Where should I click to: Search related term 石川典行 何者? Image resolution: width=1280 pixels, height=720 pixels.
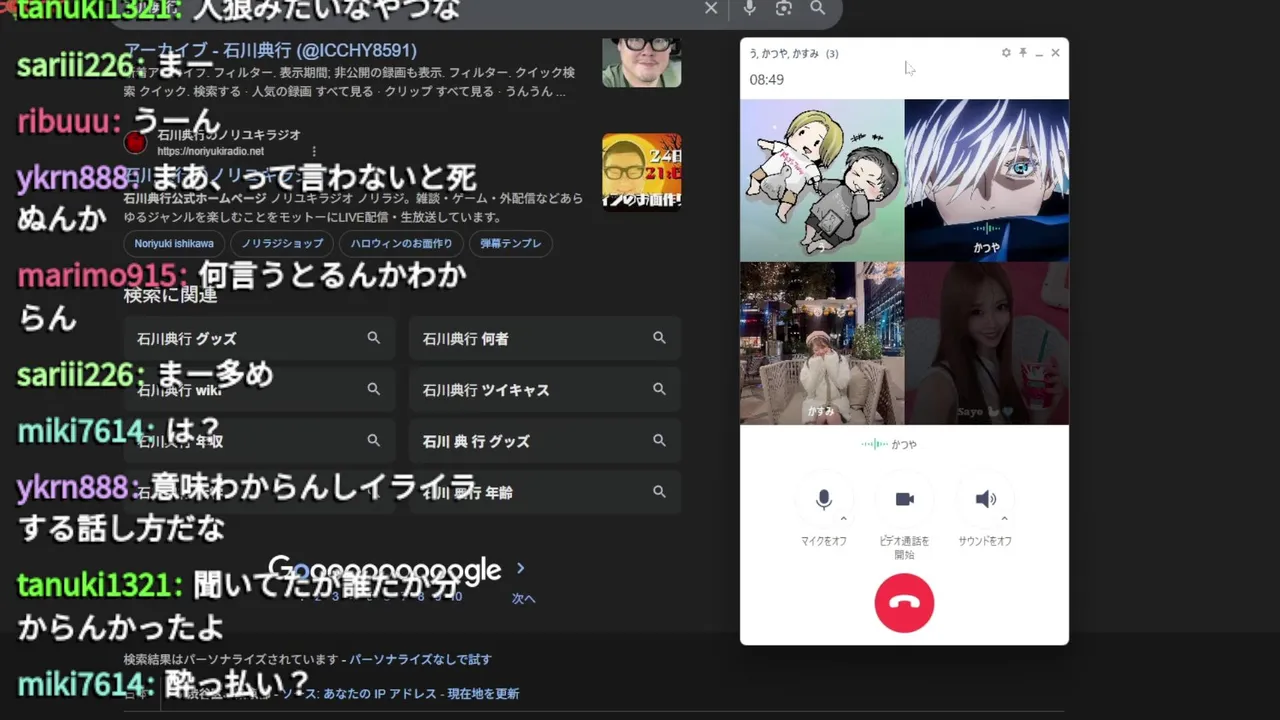545,338
